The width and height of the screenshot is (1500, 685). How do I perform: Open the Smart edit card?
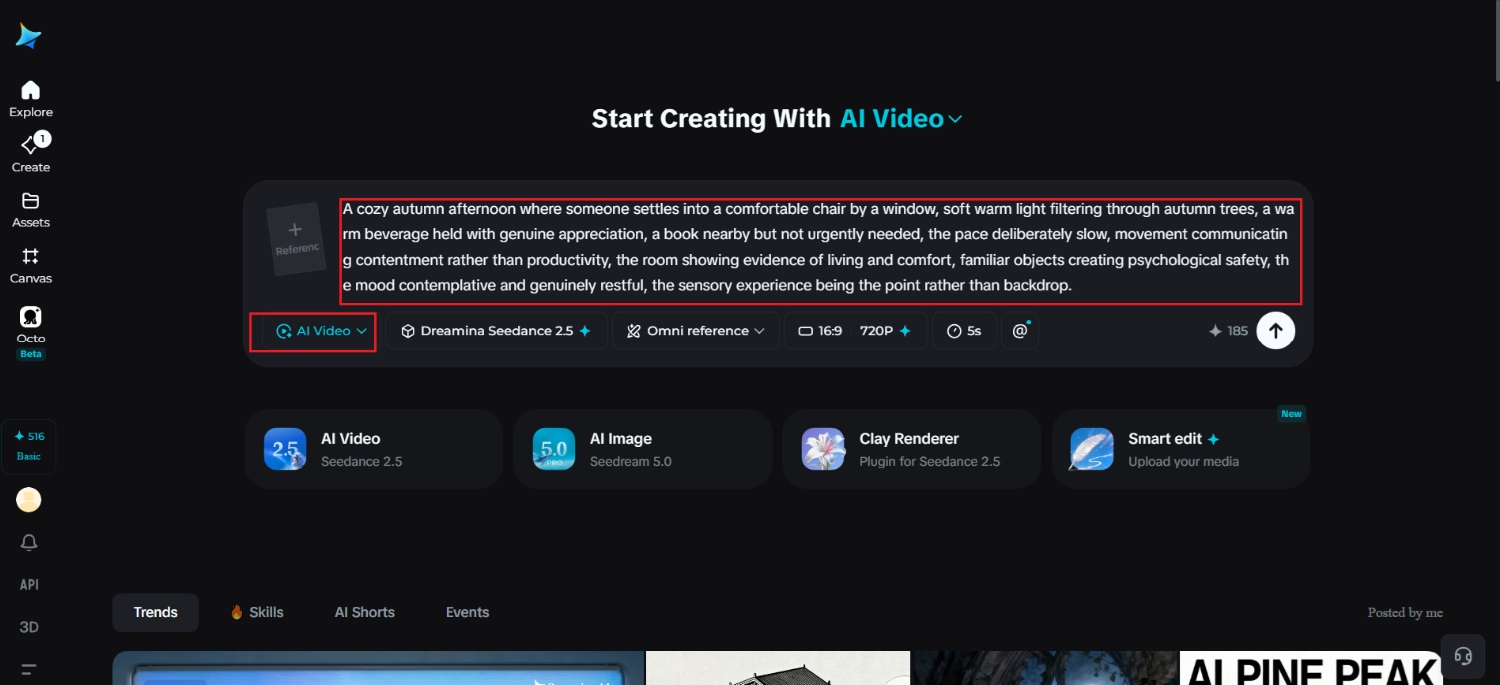(1181, 449)
